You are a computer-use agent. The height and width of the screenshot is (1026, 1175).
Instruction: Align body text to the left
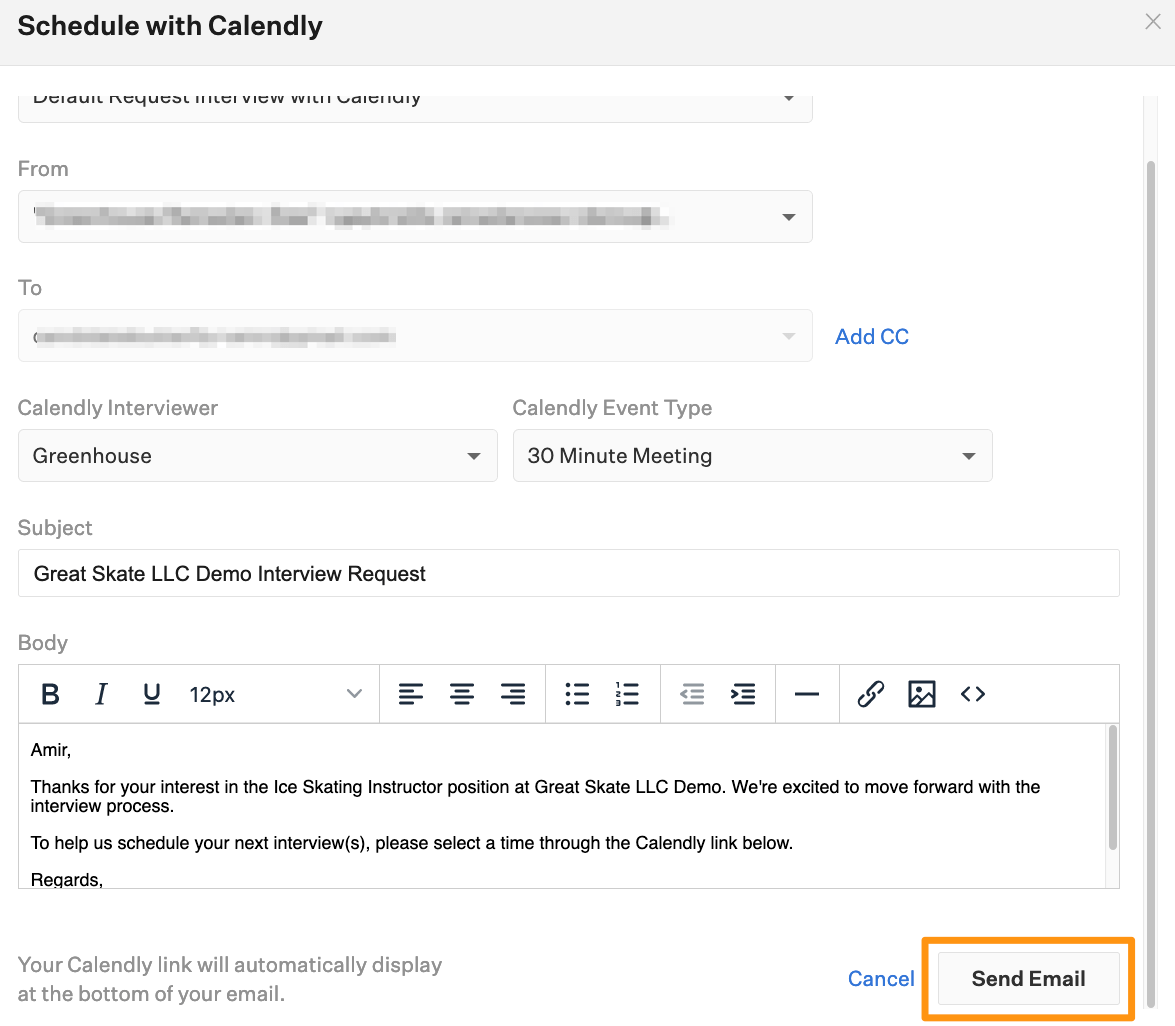point(411,694)
